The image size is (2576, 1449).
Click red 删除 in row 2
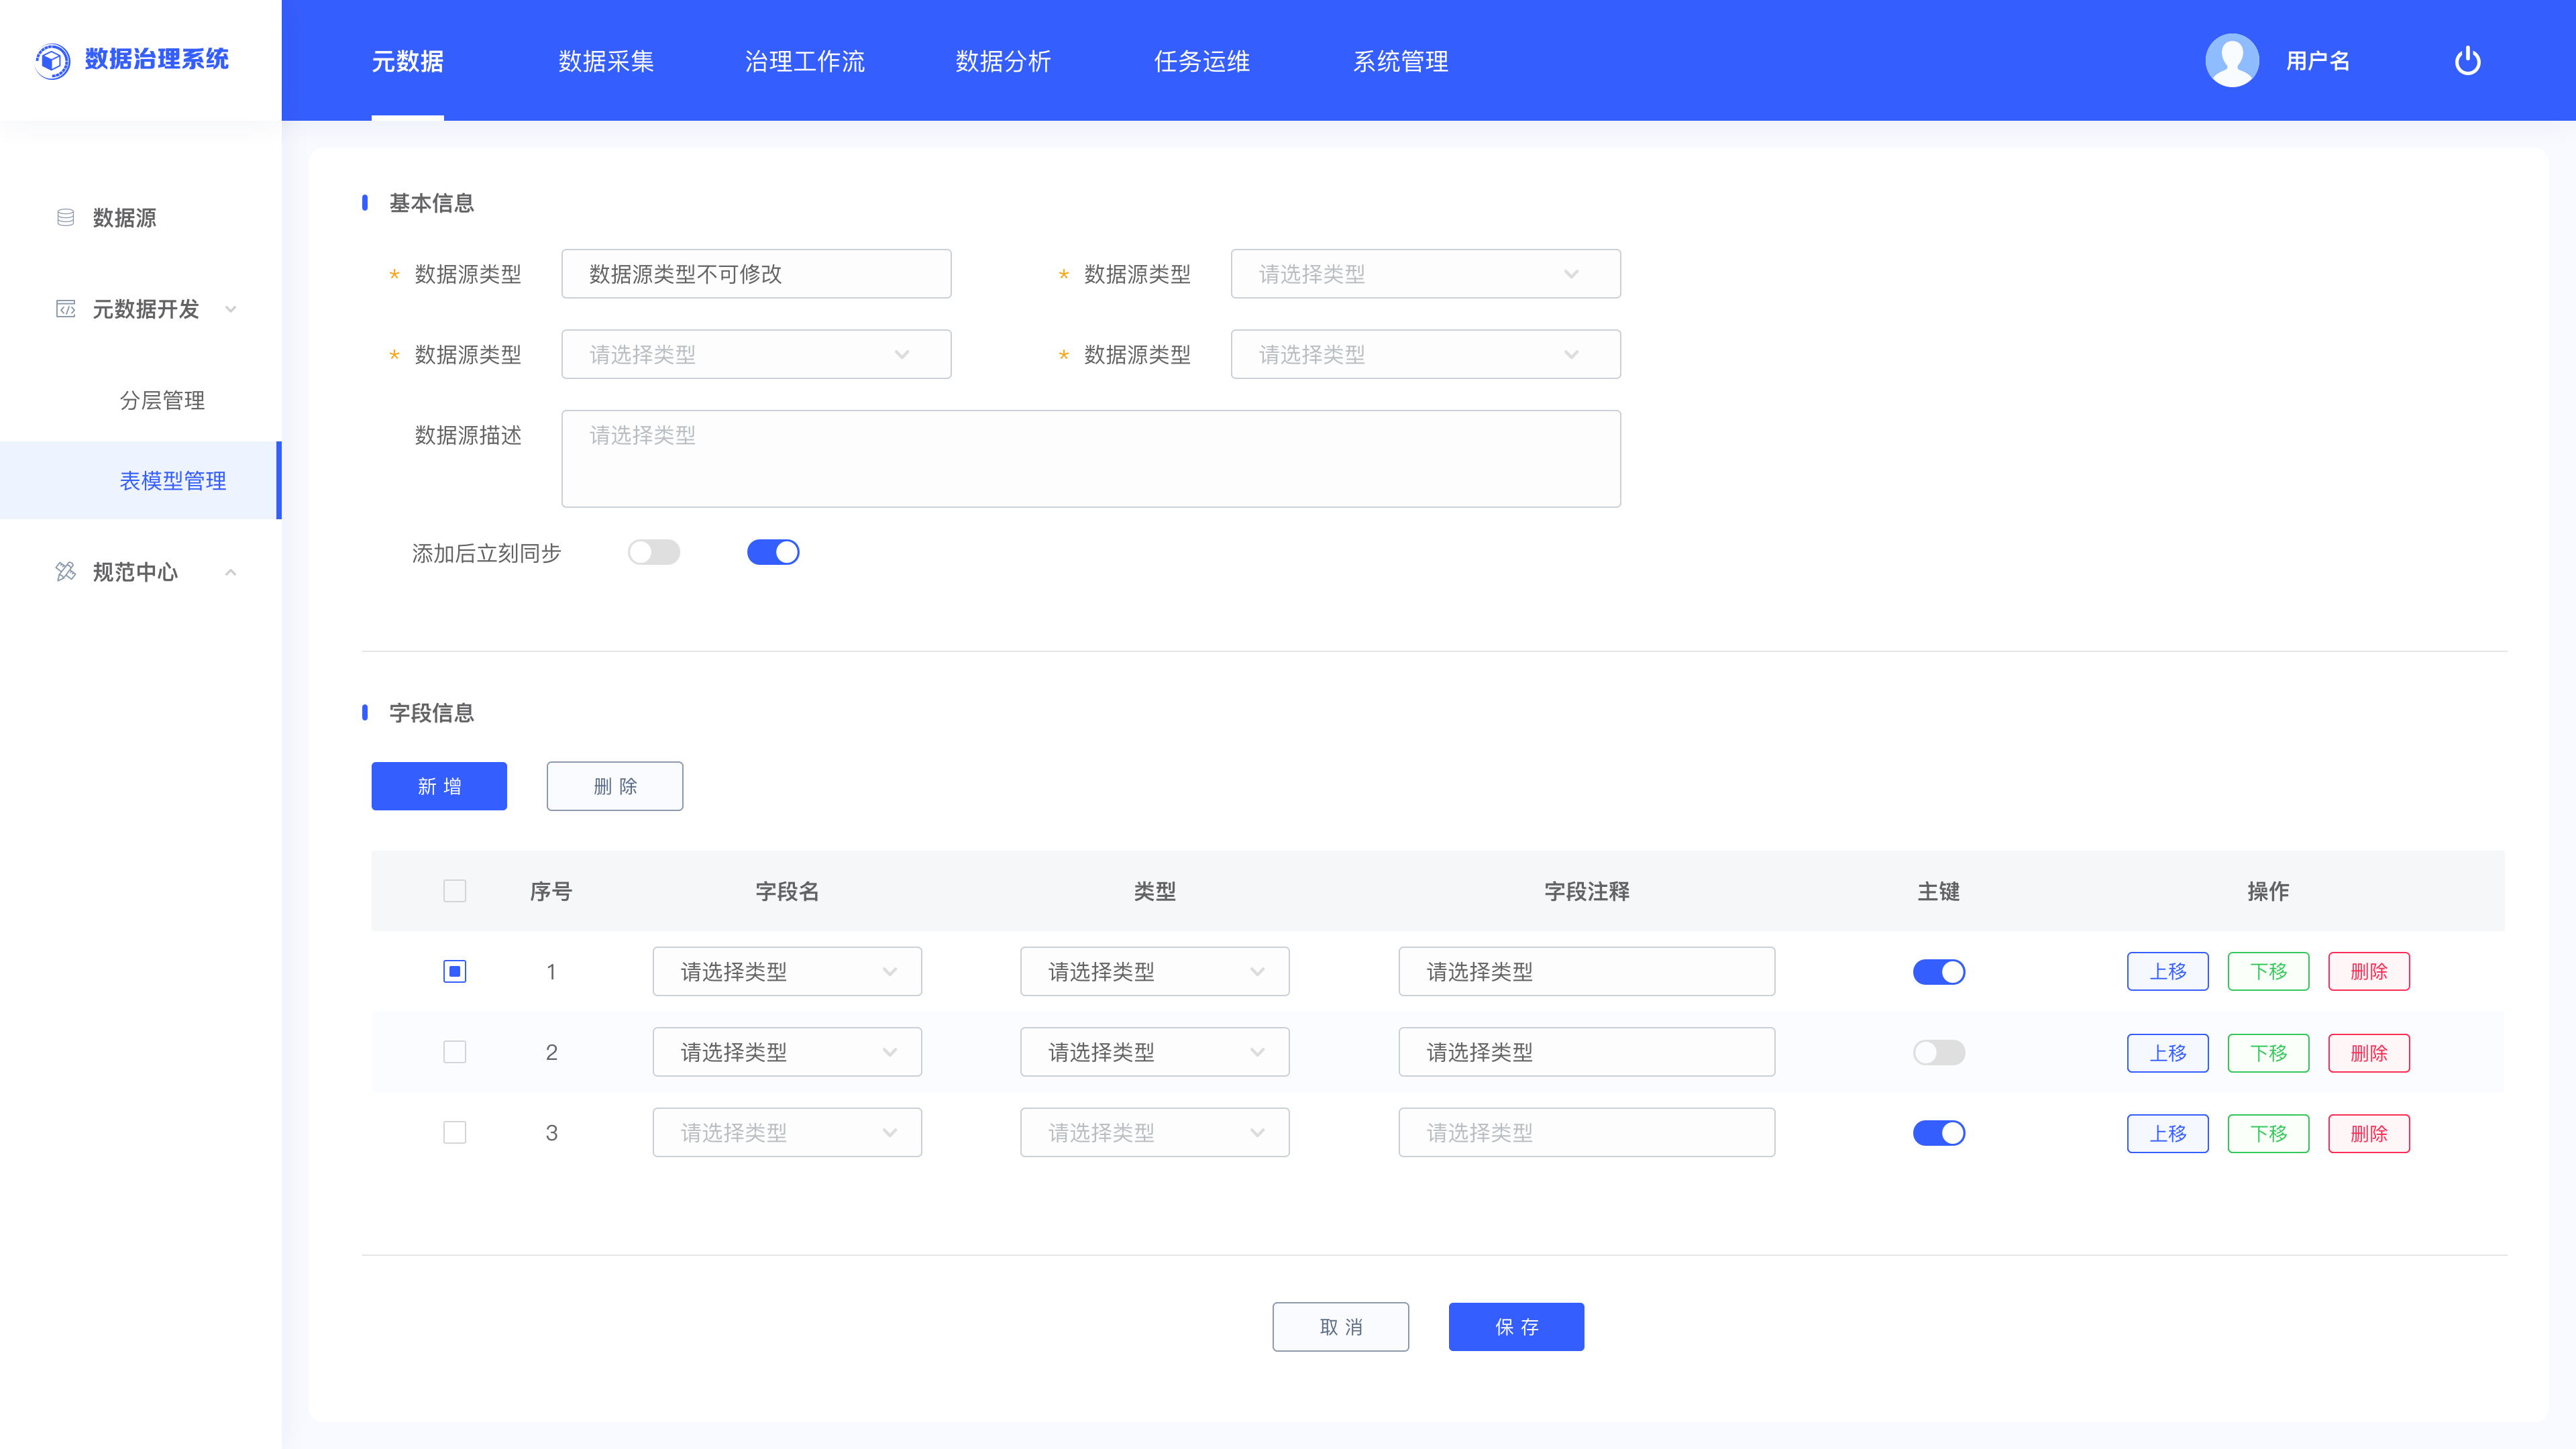tap(2368, 1053)
